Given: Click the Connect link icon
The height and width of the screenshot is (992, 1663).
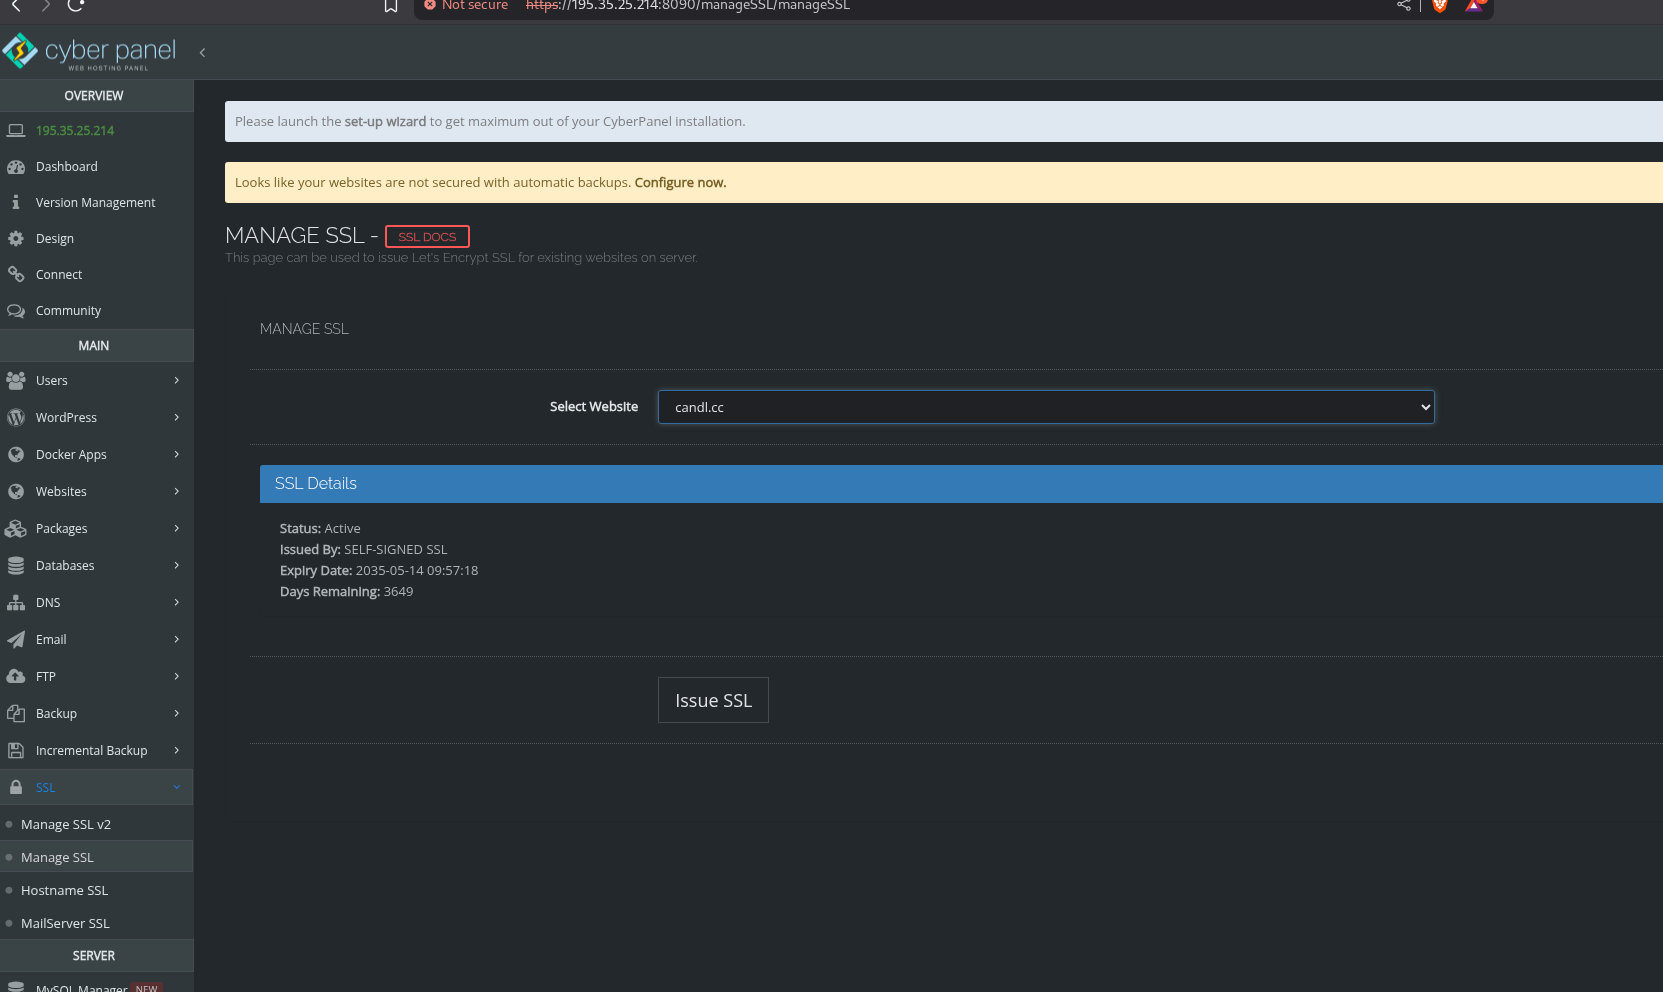Looking at the screenshot, I should click(x=16, y=274).
